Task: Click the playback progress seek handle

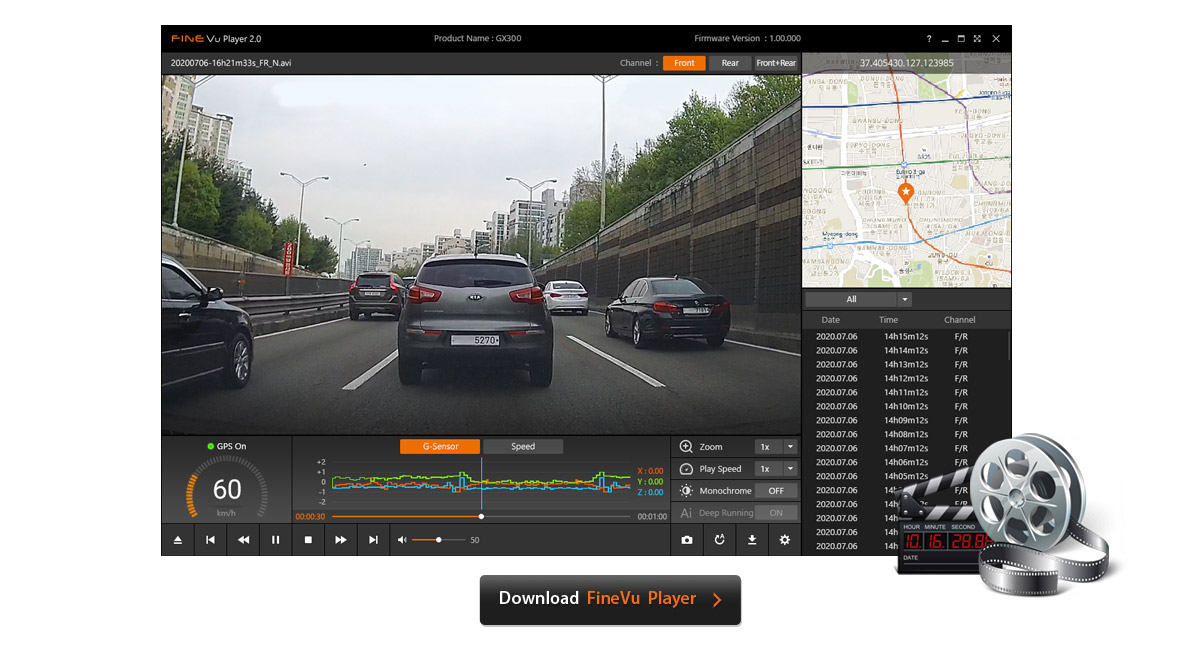Action: [481, 517]
